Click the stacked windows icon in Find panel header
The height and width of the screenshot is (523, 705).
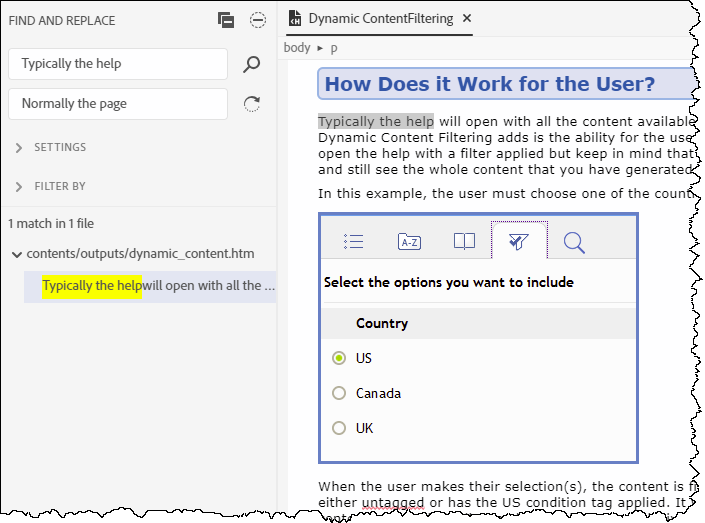click(226, 20)
